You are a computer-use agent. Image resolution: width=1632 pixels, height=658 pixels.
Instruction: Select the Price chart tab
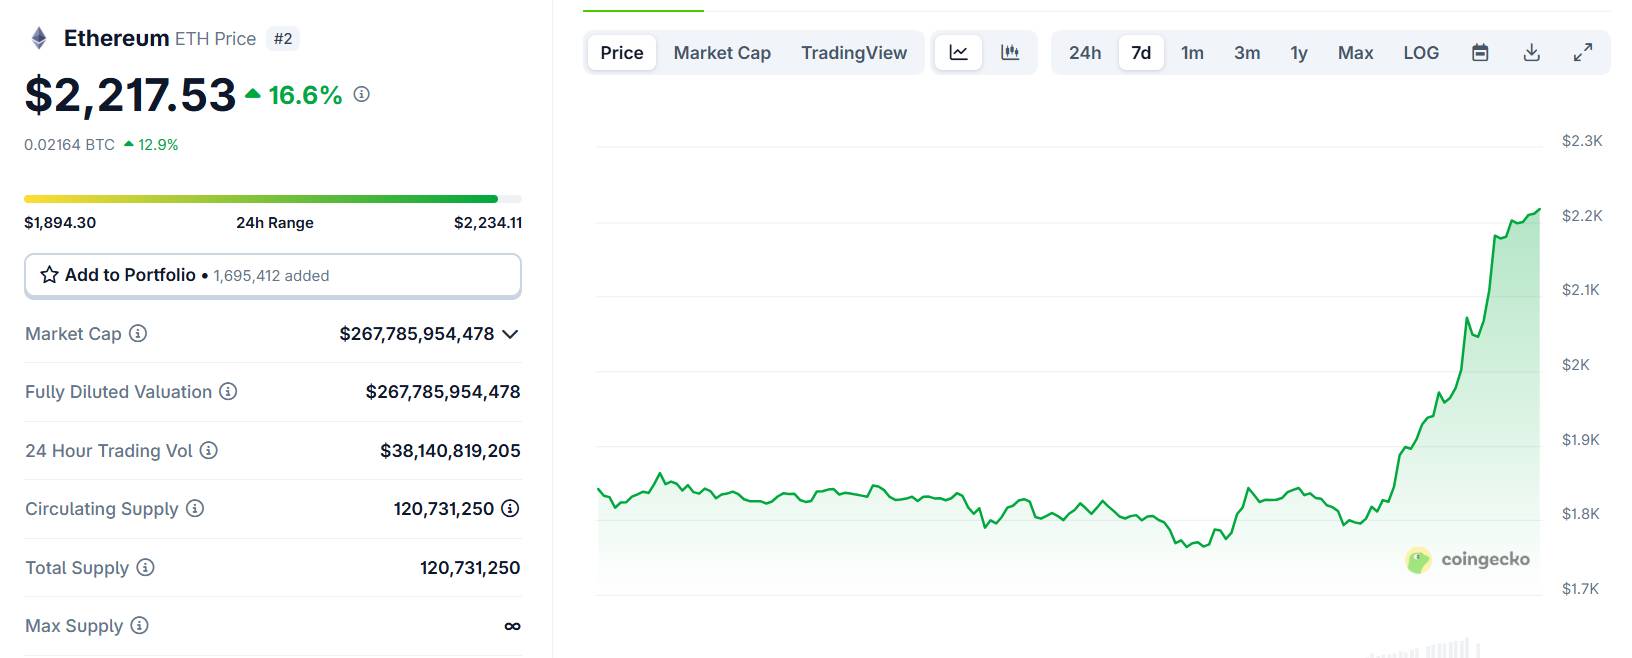coord(622,53)
